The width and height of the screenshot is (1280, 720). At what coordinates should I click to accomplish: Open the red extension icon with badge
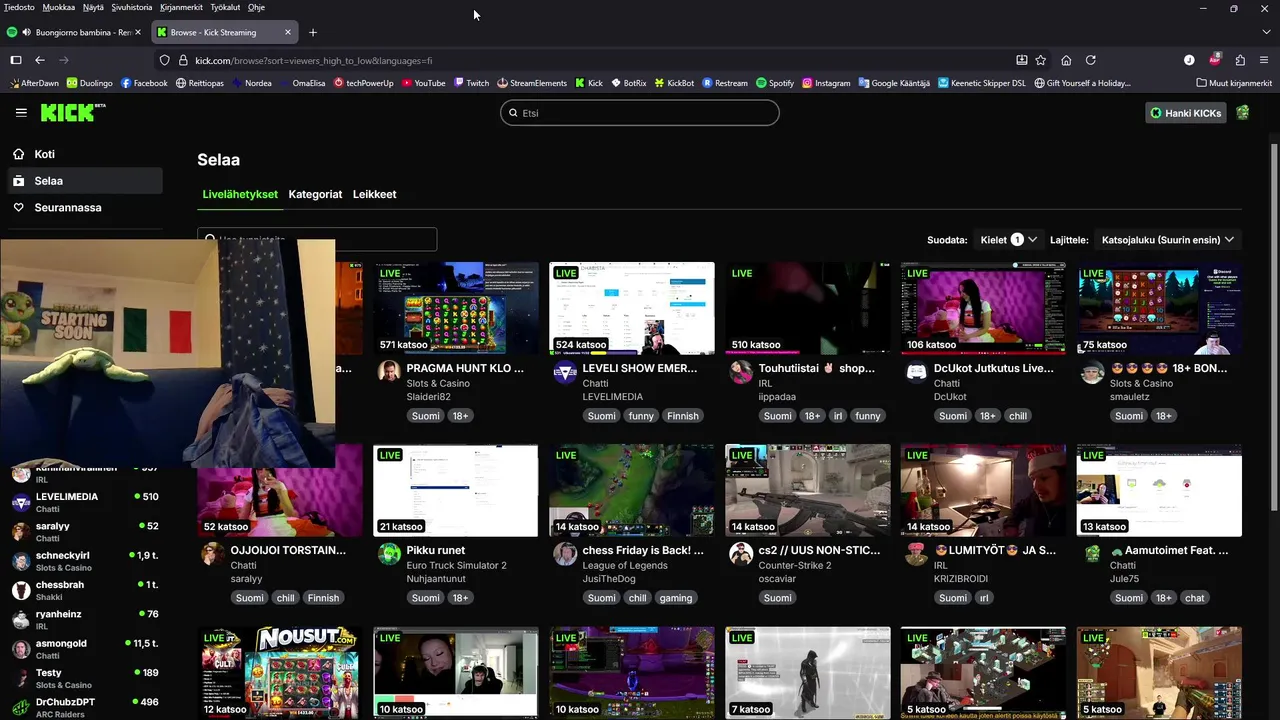(1215, 60)
